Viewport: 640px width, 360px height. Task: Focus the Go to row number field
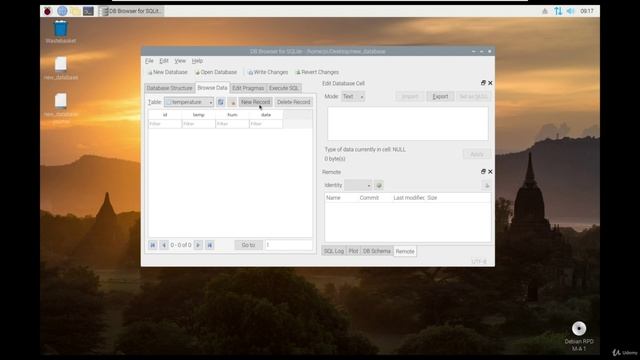(x=288, y=245)
